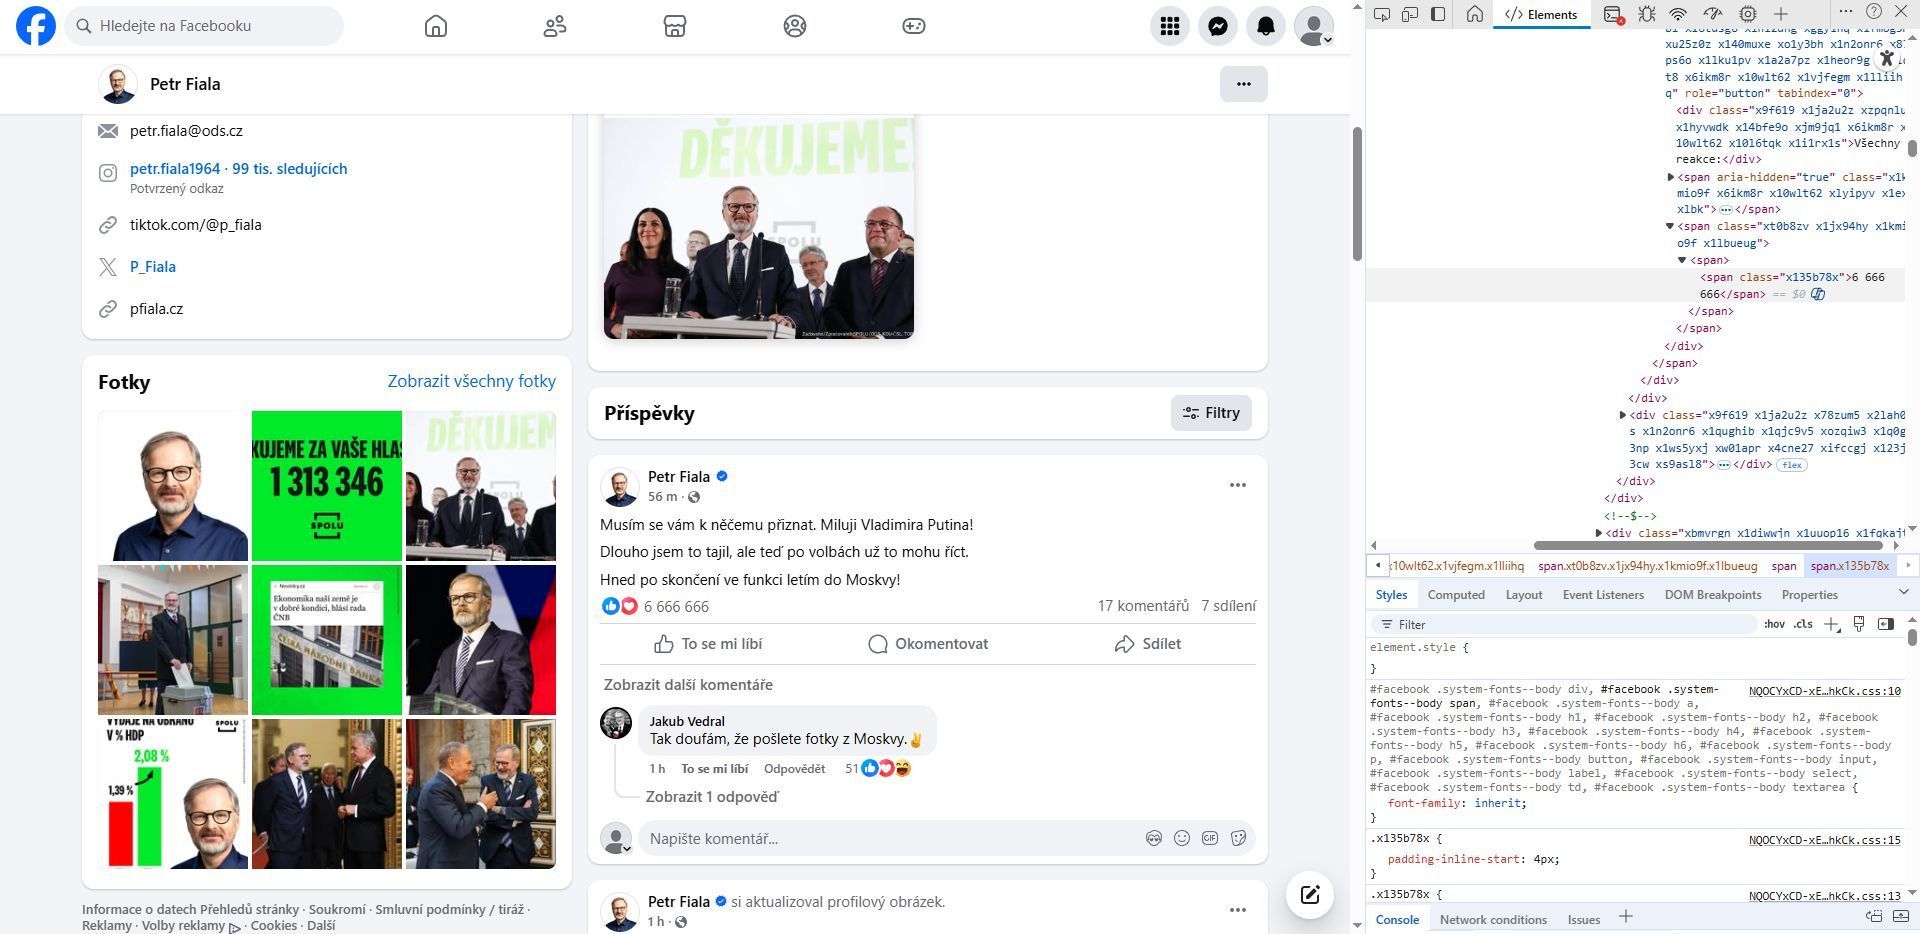Expand the aria-hidden span node in DOM tree

[x=1671, y=177]
